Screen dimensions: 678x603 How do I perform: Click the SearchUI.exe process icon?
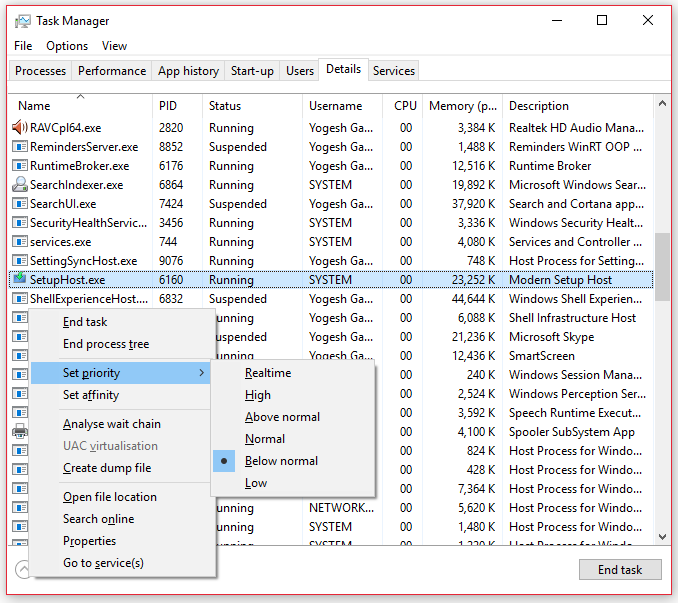(19, 204)
